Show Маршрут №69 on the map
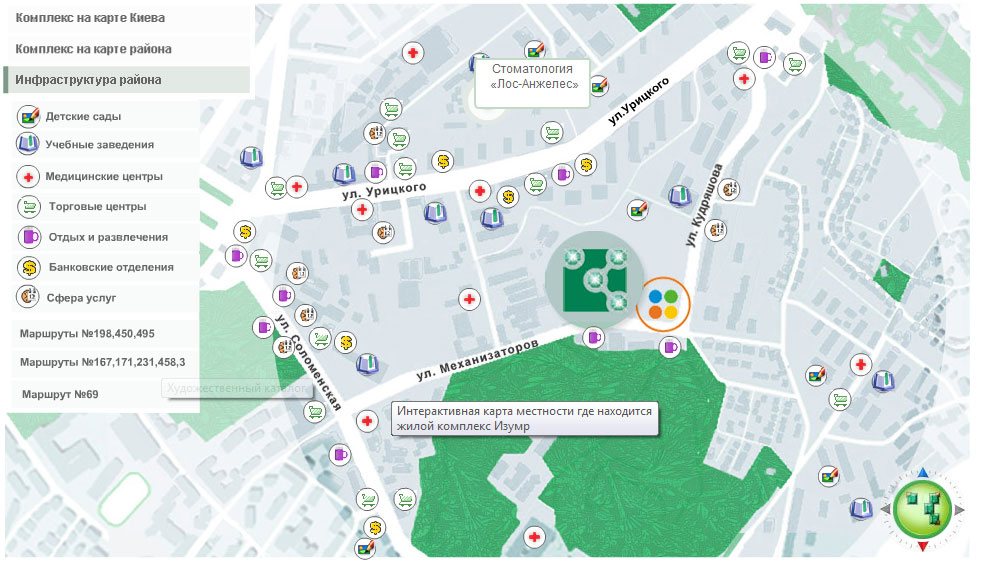The height and width of the screenshot is (562, 982). point(60,394)
